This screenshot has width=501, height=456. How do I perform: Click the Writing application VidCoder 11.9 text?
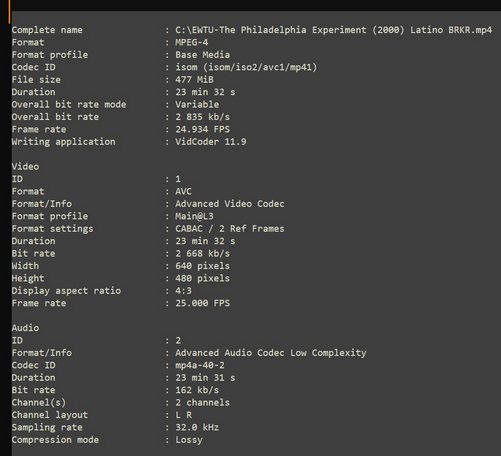211,142
